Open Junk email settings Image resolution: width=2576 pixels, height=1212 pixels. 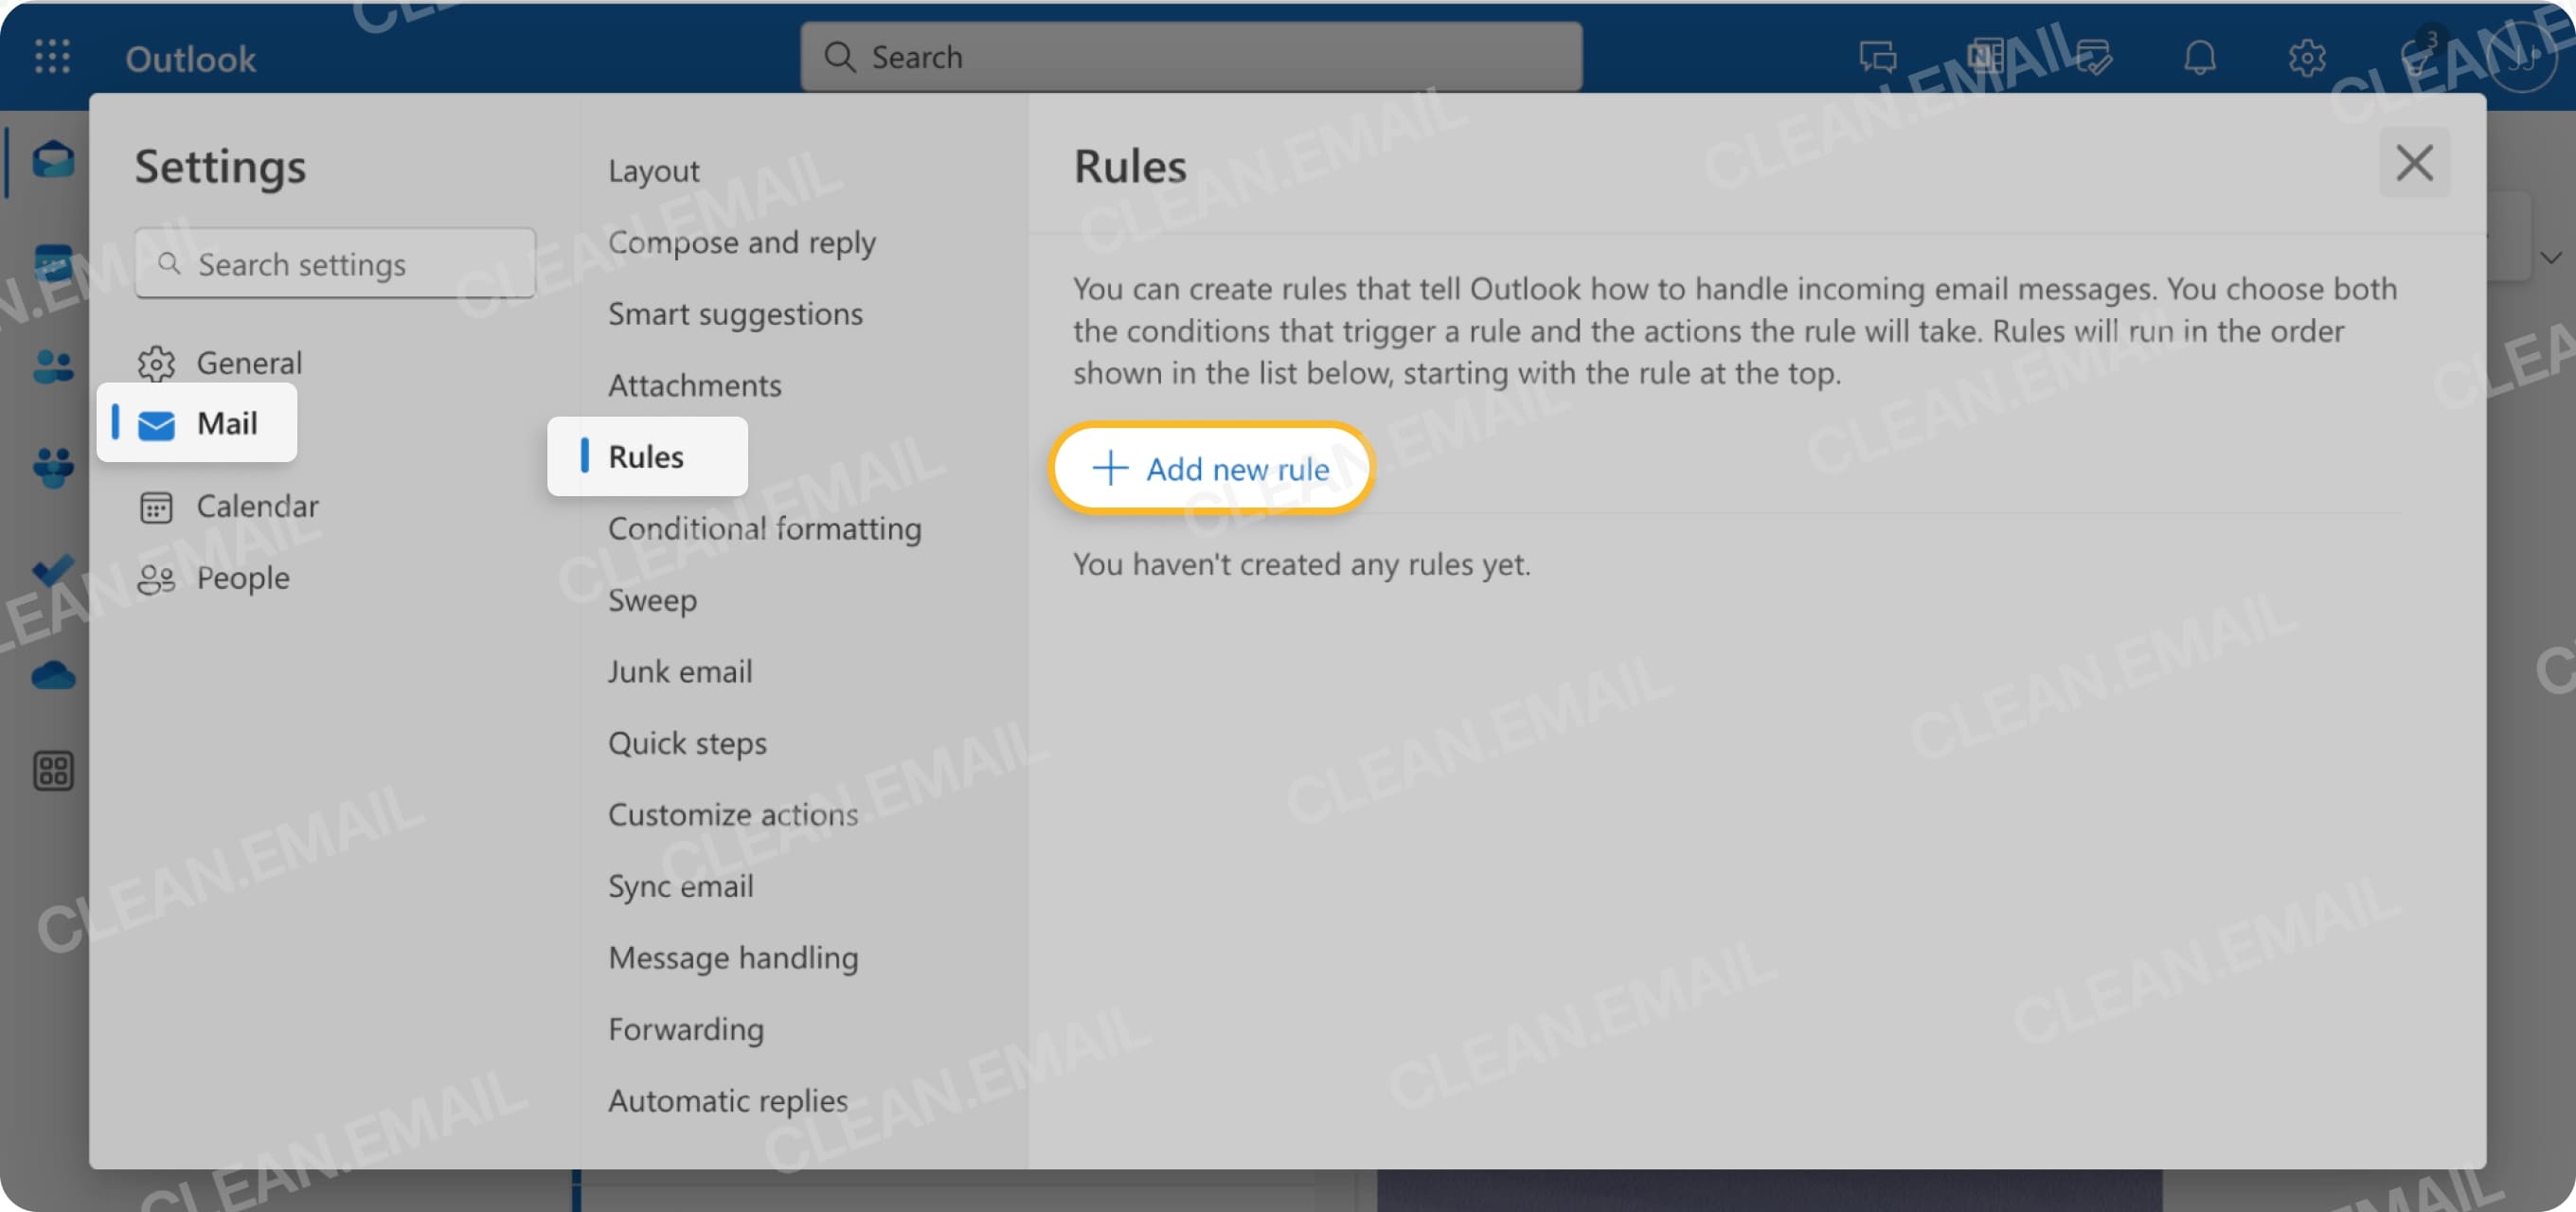(680, 671)
